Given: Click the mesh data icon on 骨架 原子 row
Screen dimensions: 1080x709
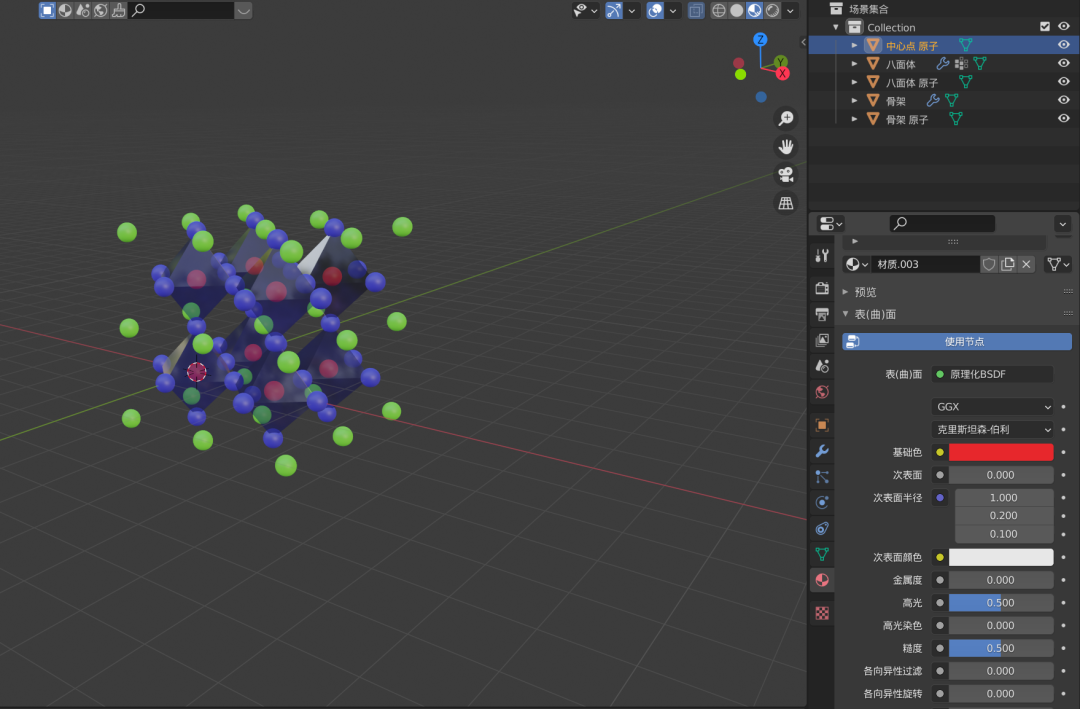Looking at the screenshot, I should click(x=955, y=119).
